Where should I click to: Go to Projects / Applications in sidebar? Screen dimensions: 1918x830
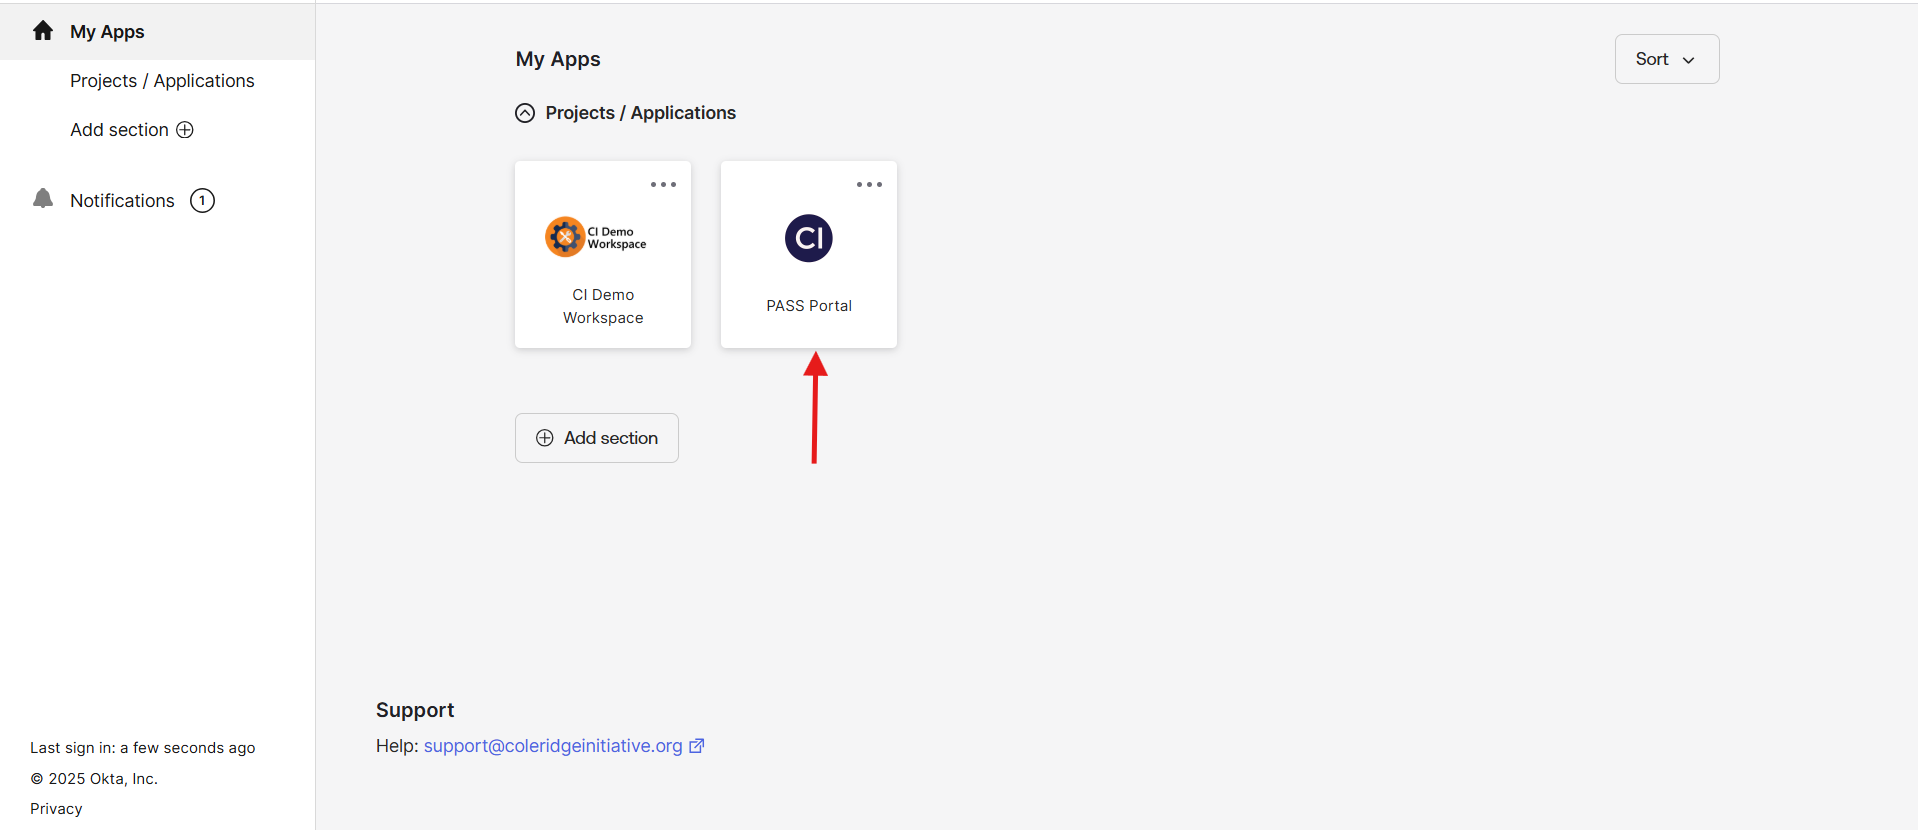(x=162, y=81)
